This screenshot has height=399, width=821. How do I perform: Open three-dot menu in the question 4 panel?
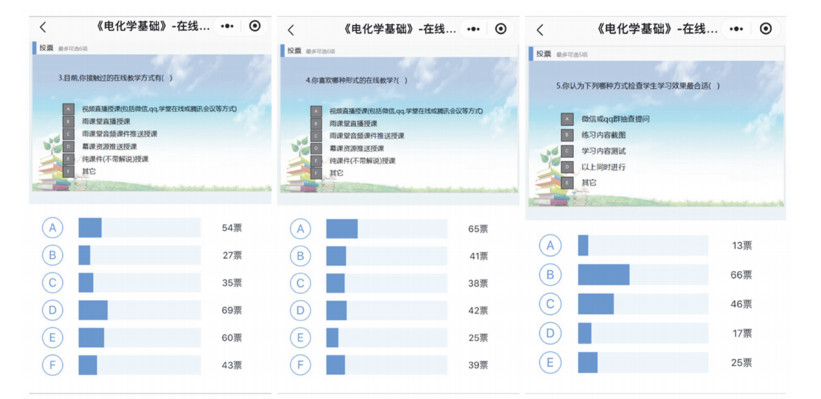474,29
